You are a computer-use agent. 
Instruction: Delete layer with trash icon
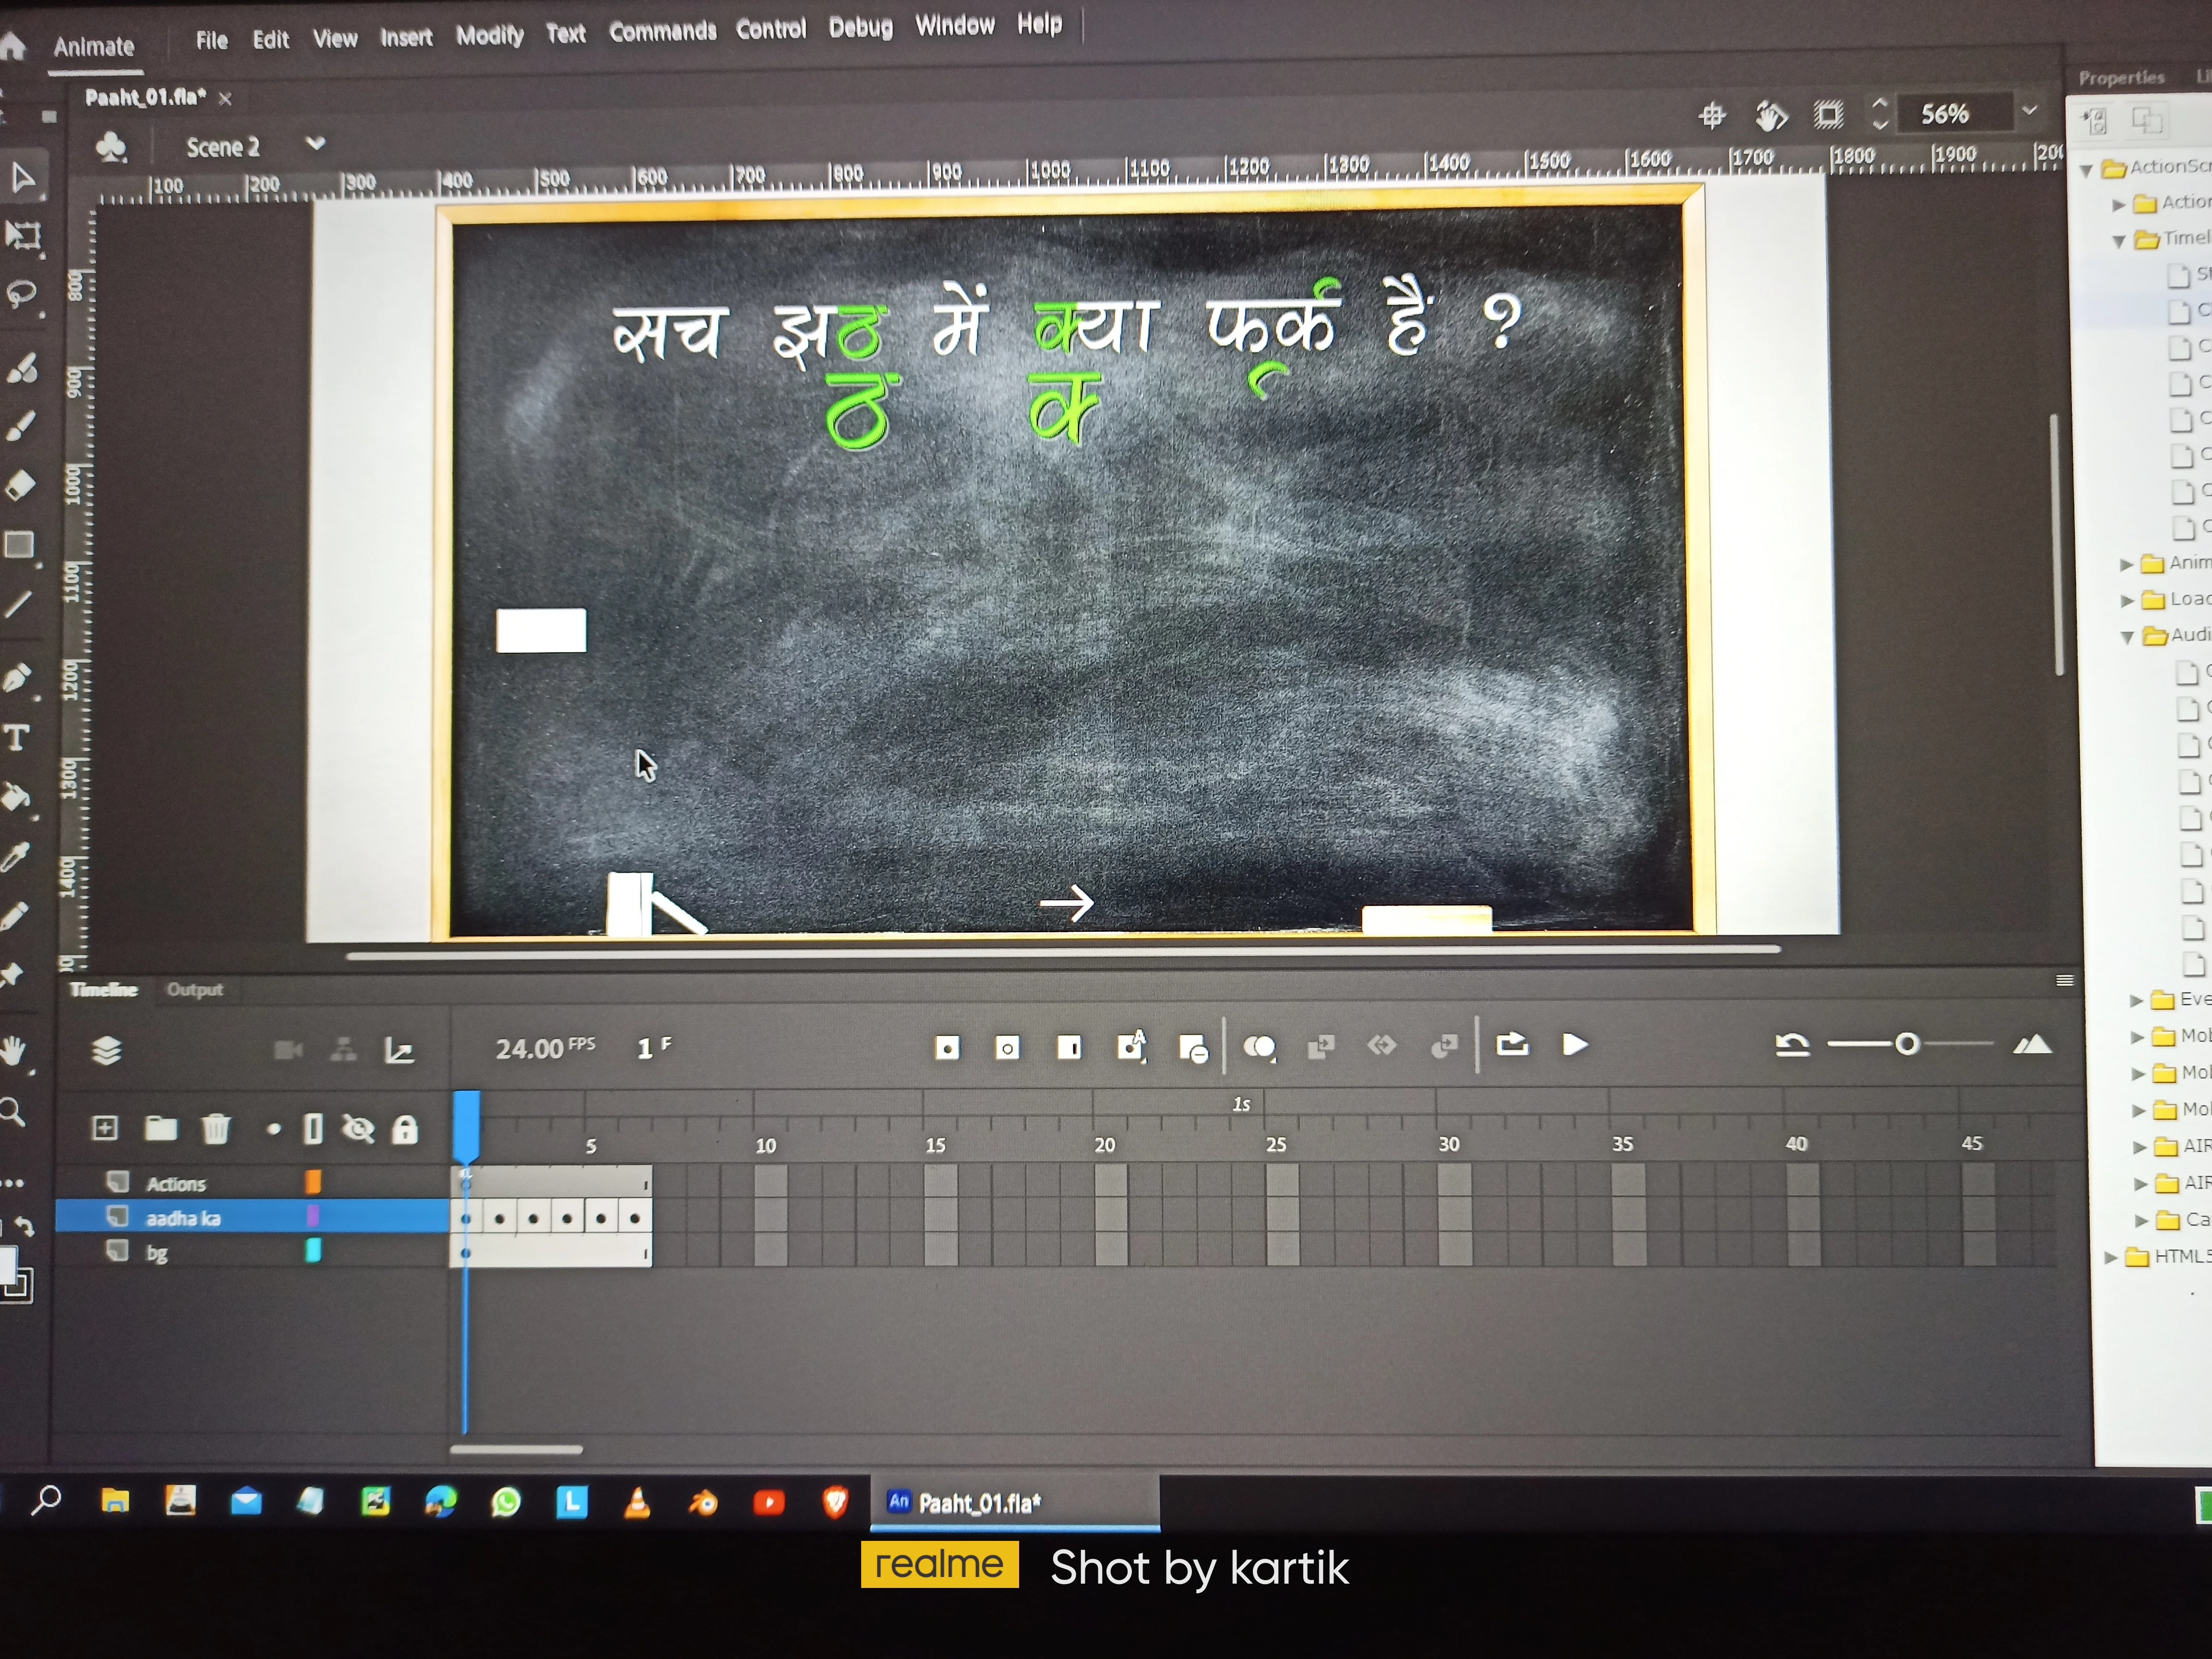[x=215, y=1129]
